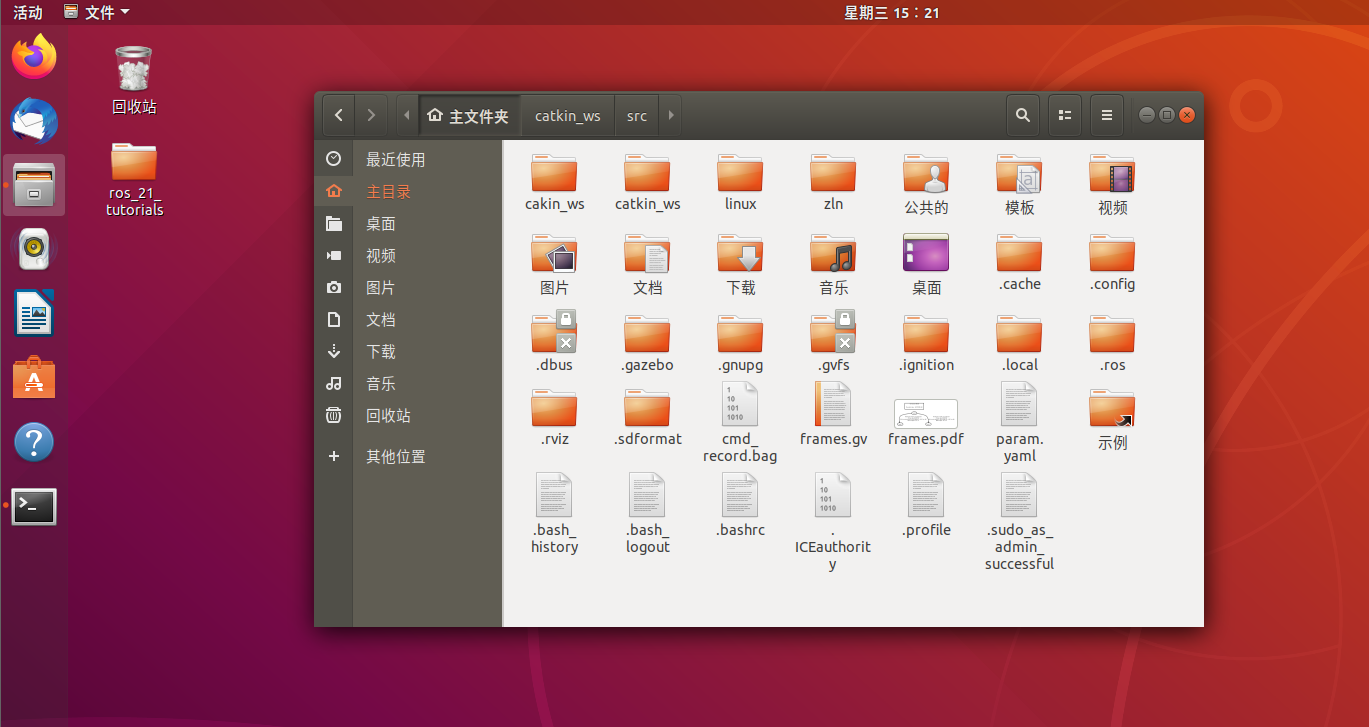Open 文档 in sidebar
The image size is (1369, 727).
(x=408, y=319)
